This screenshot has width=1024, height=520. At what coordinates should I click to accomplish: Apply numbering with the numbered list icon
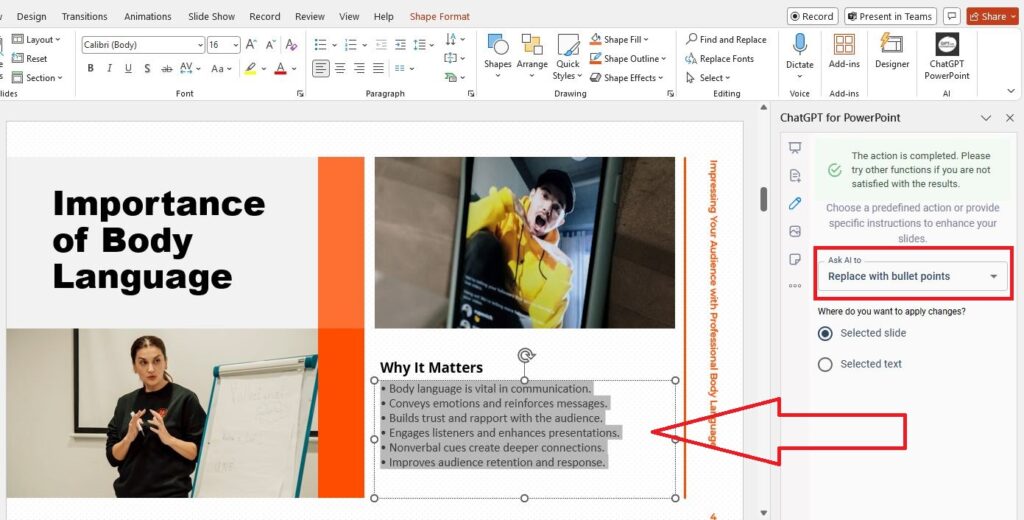tap(351, 44)
